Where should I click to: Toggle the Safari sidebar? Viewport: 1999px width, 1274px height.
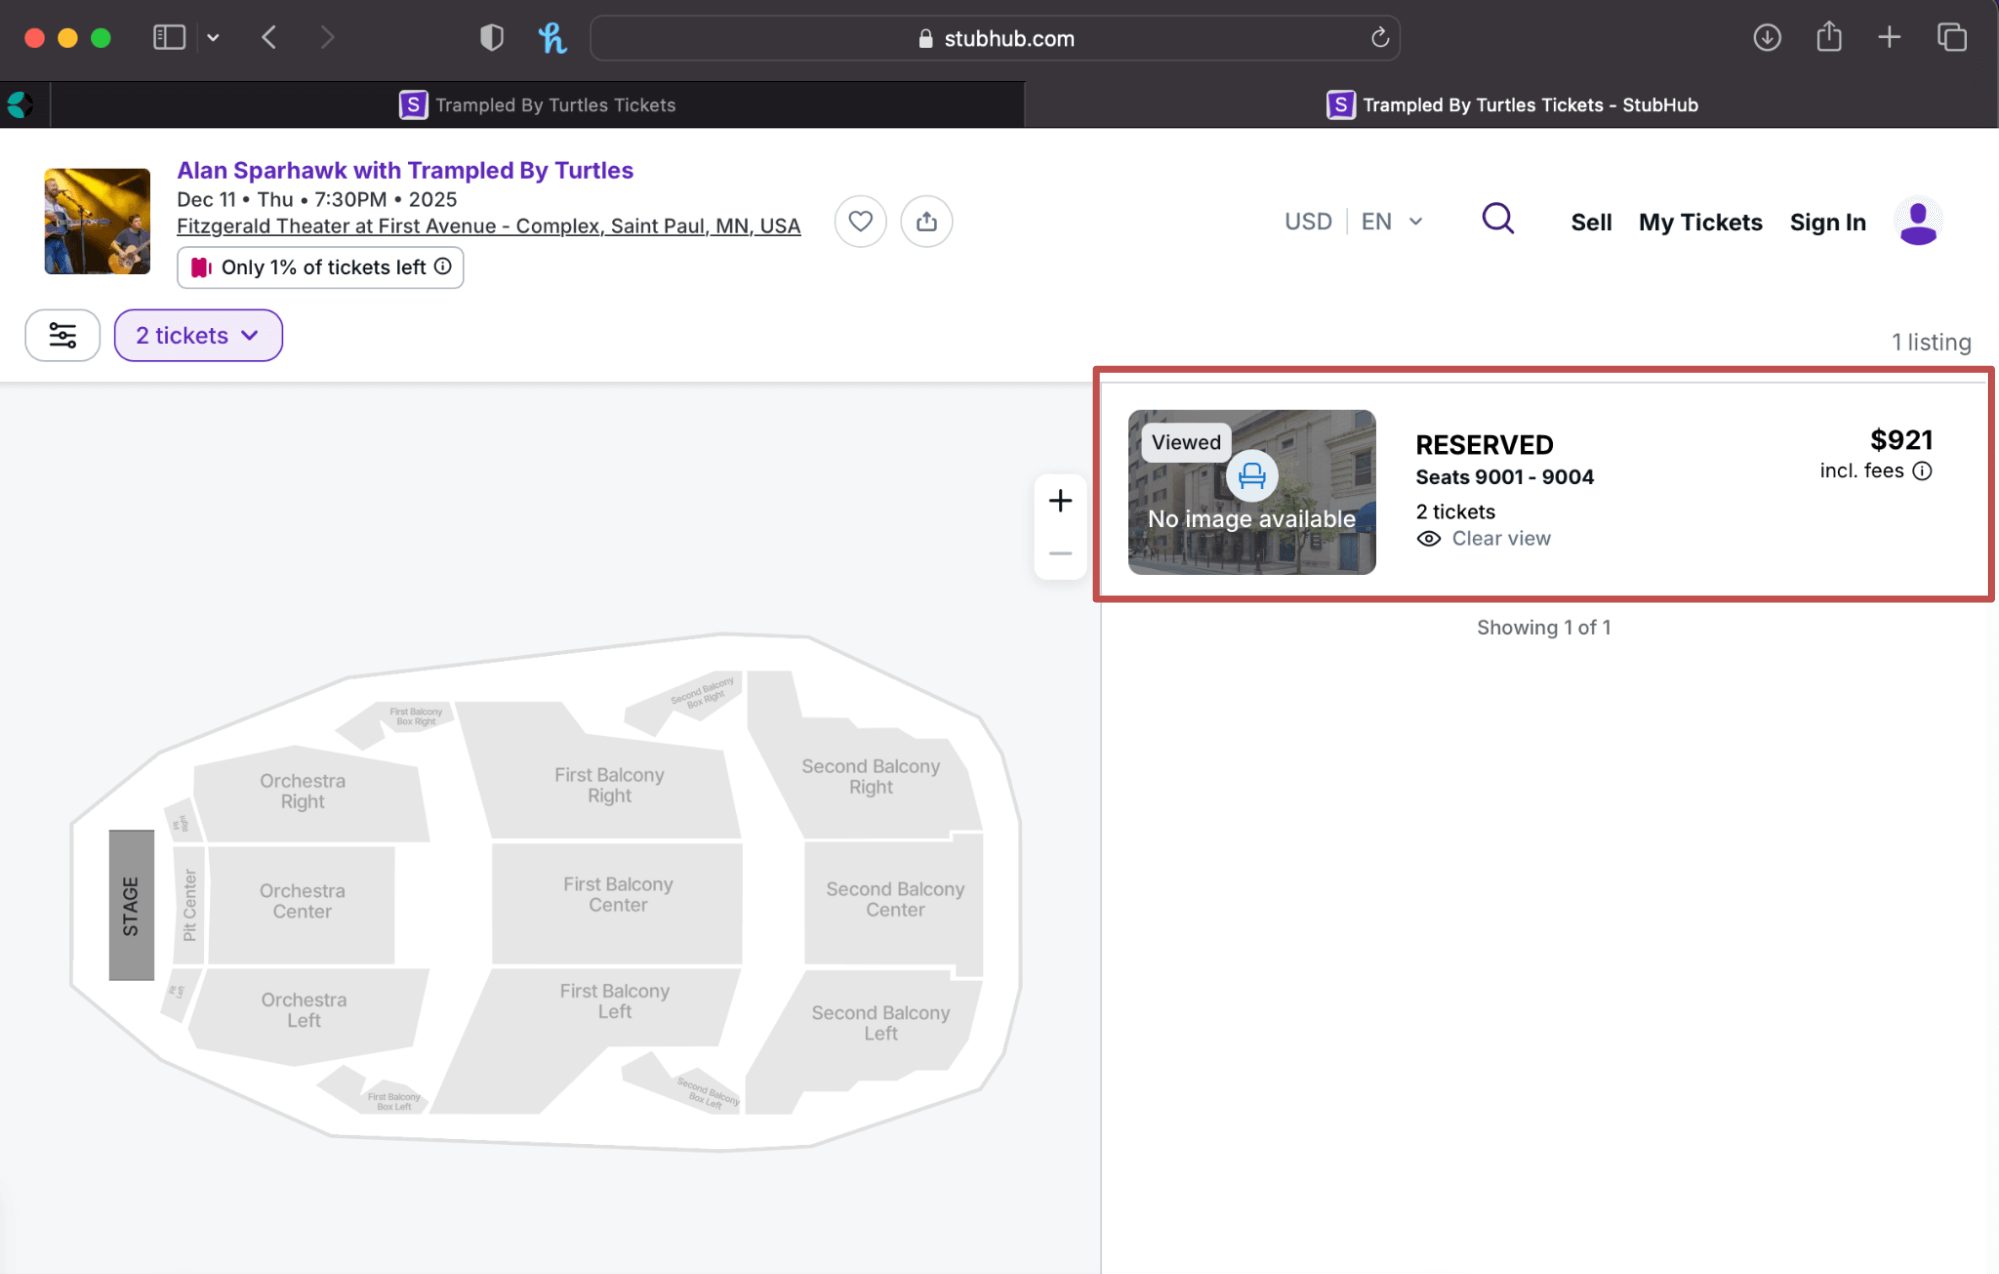(169, 38)
